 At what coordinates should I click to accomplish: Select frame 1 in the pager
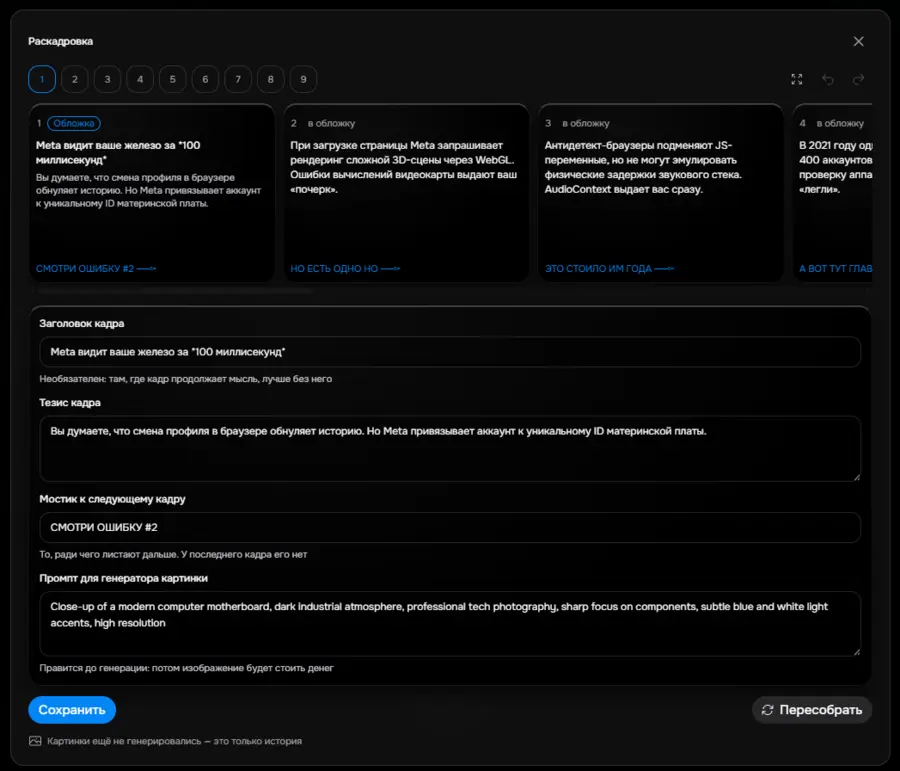pyautogui.click(x=42, y=79)
